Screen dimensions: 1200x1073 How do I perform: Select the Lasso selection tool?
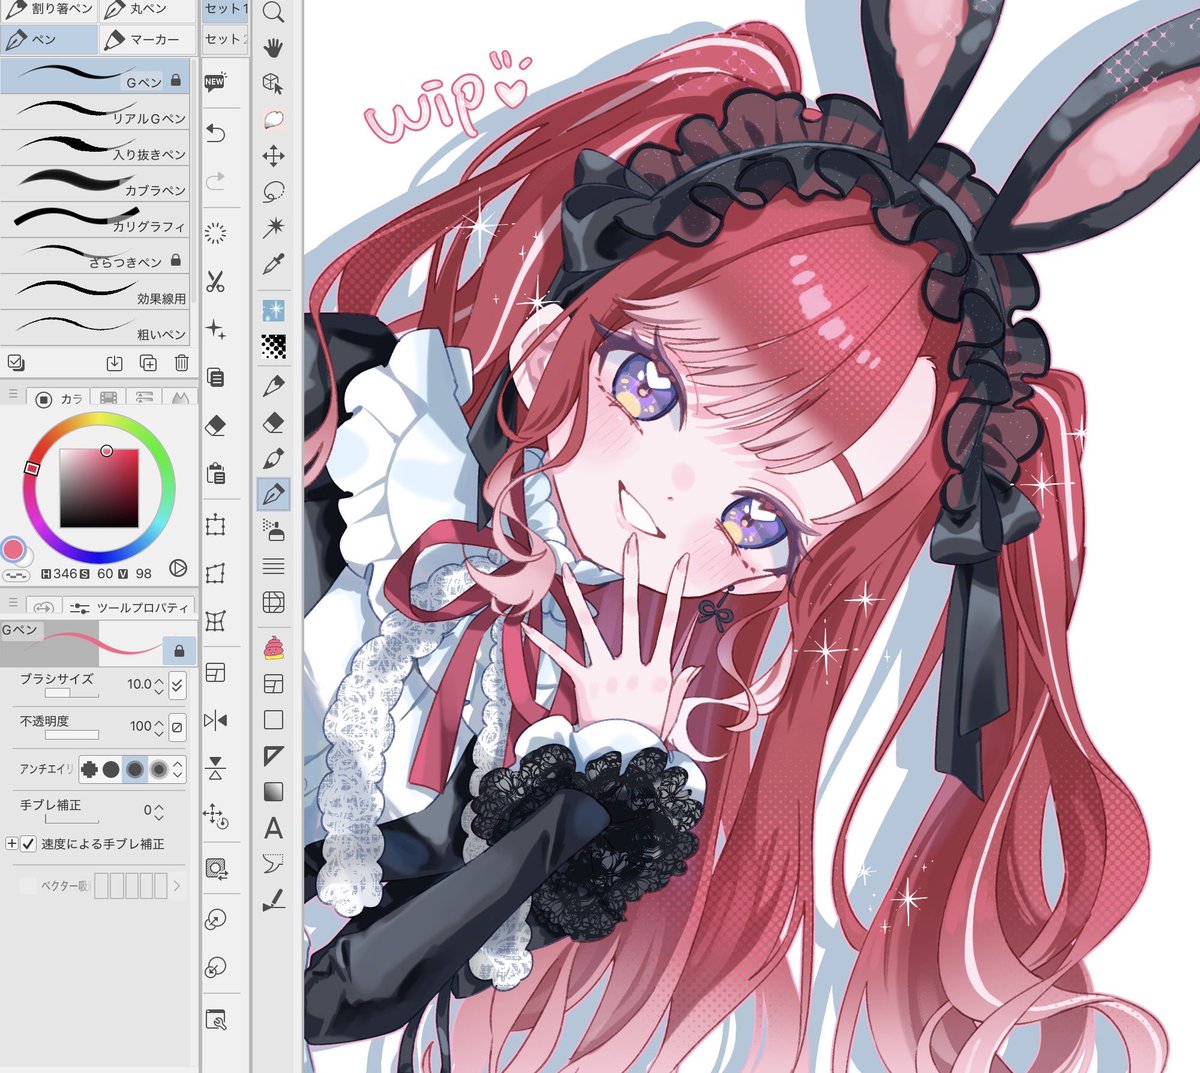point(273,191)
